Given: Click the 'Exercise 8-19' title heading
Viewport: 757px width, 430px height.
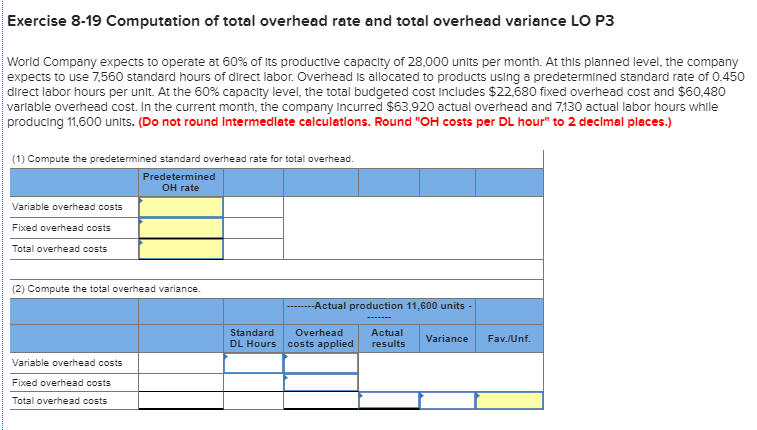Looking at the screenshot, I should (310, 21).
